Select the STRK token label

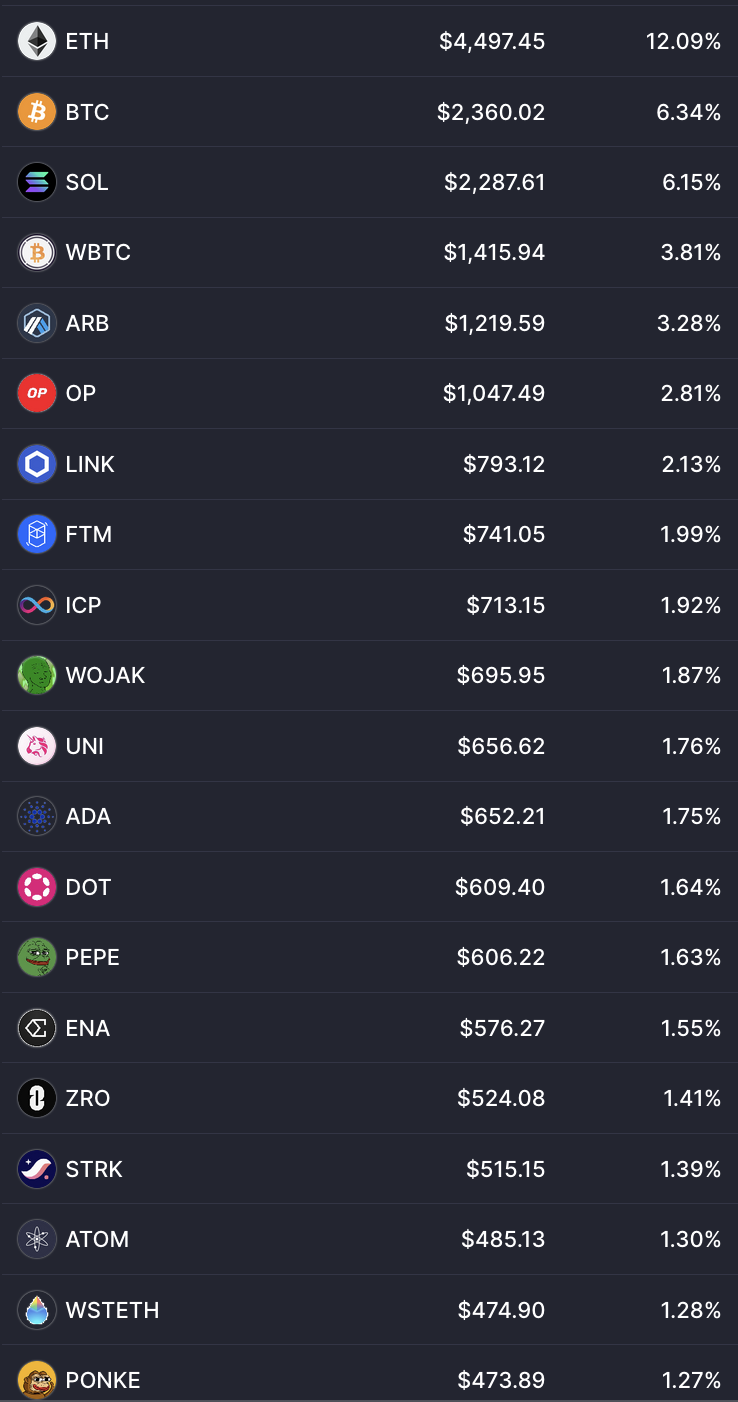coord(94,1169)
